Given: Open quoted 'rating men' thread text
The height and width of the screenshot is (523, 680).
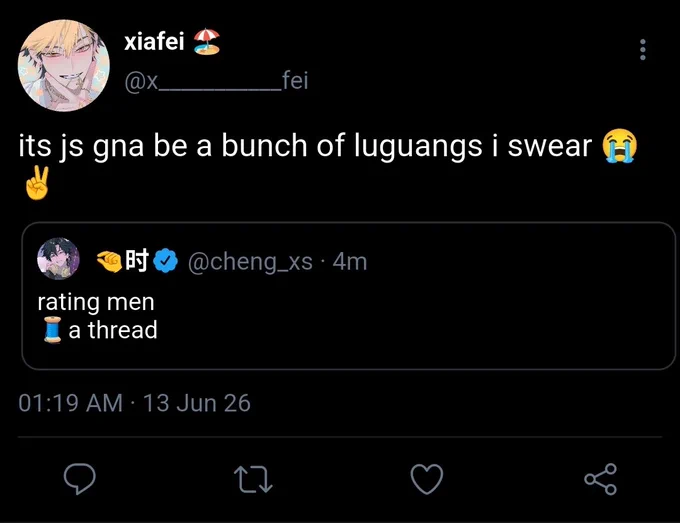Looking at the screenshot, I should click(97, 316).
